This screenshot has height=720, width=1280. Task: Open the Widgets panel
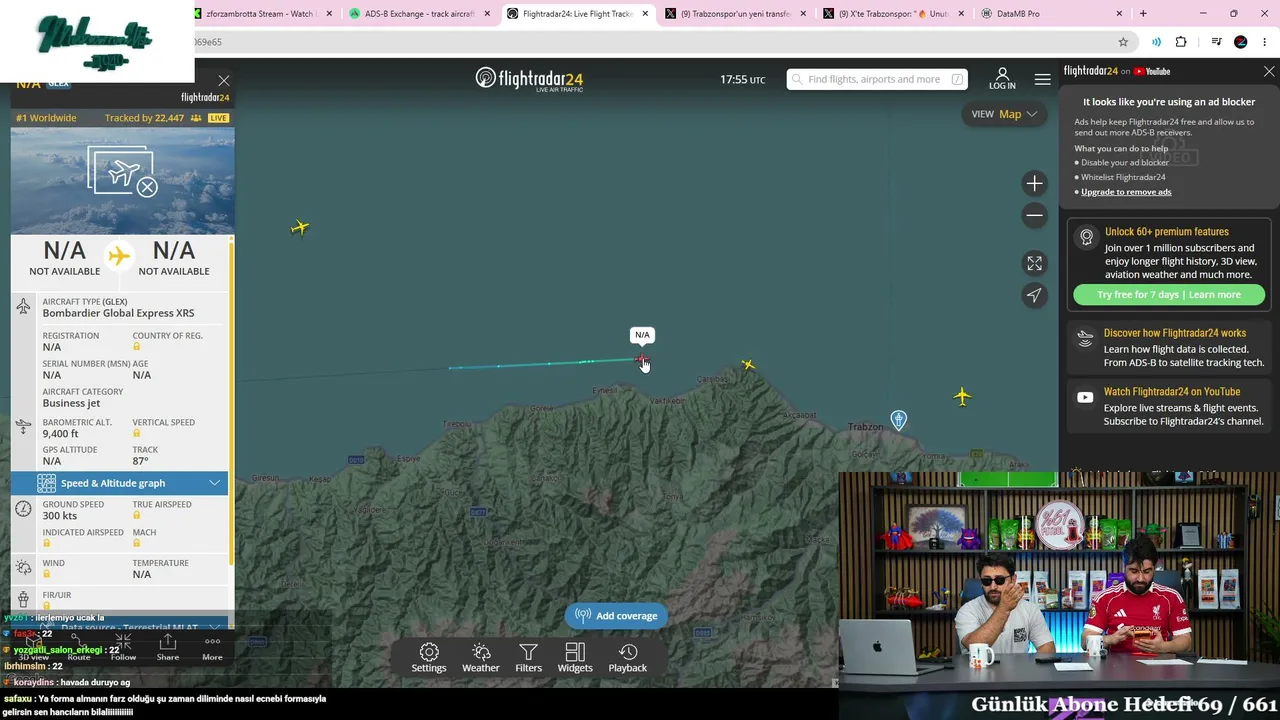click(575, 658)
